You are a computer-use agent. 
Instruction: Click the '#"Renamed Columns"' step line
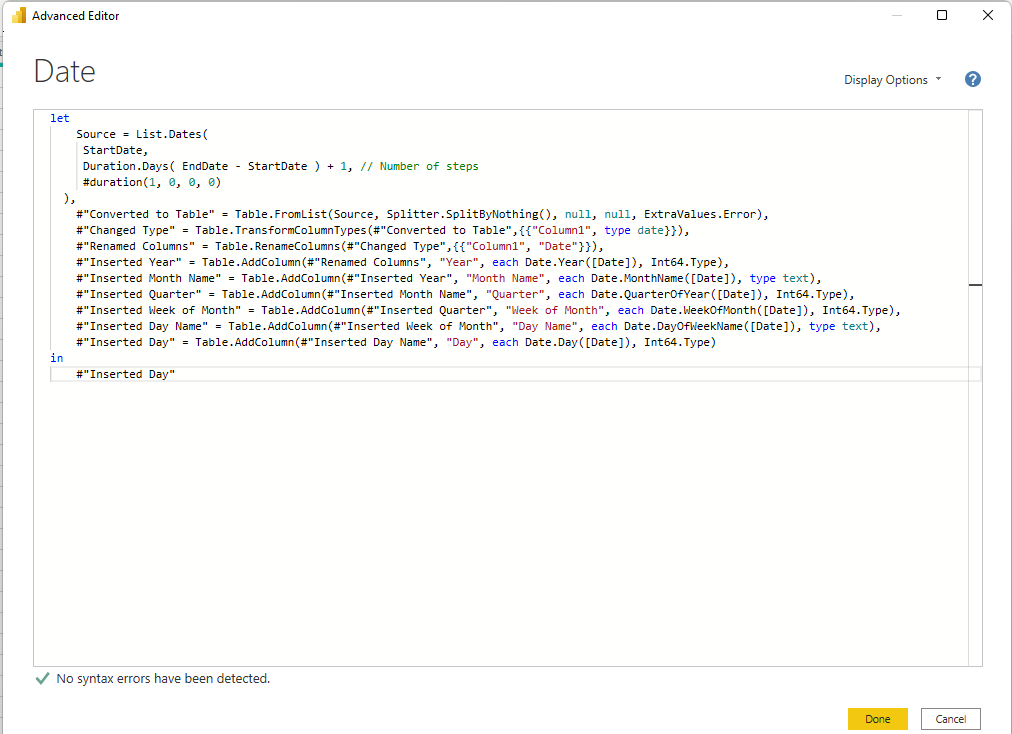[x=339, y=246]
